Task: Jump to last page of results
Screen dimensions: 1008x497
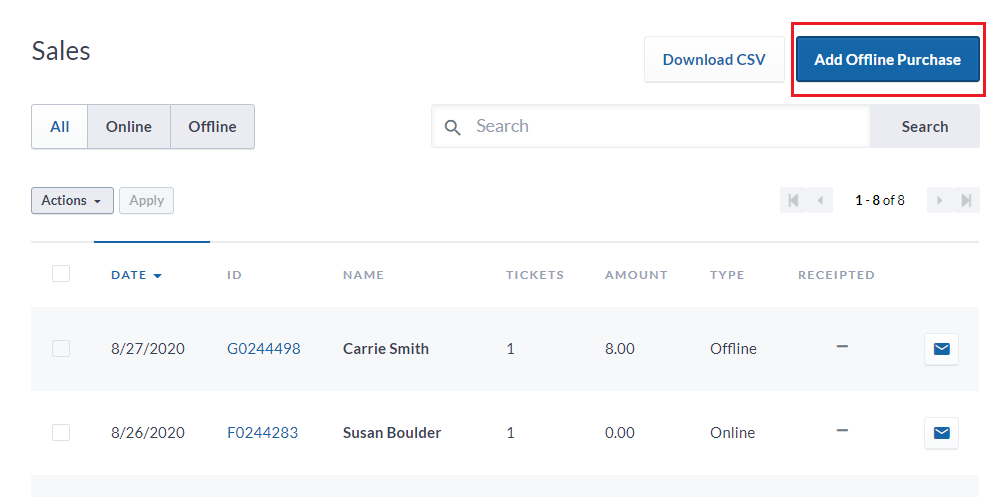Action: [966, 201]
